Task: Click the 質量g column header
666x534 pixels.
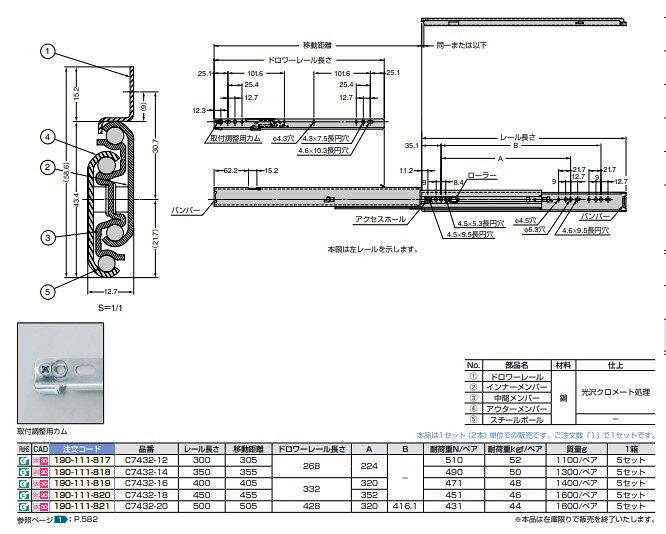Action: 576,449
